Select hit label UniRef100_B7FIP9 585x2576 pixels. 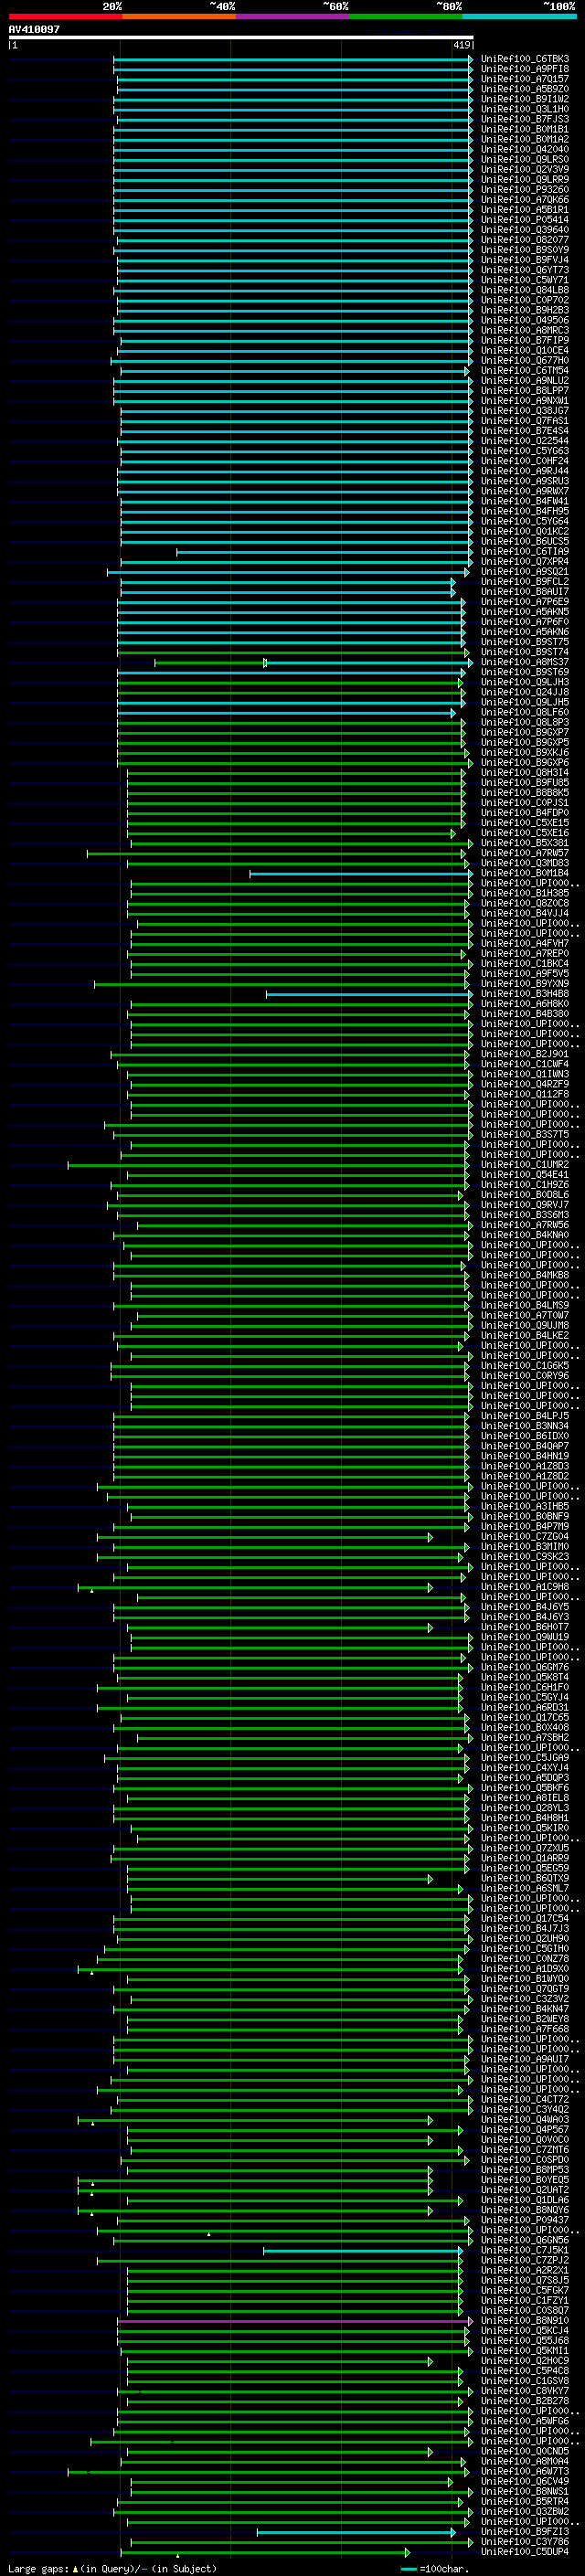coord(524,340)
